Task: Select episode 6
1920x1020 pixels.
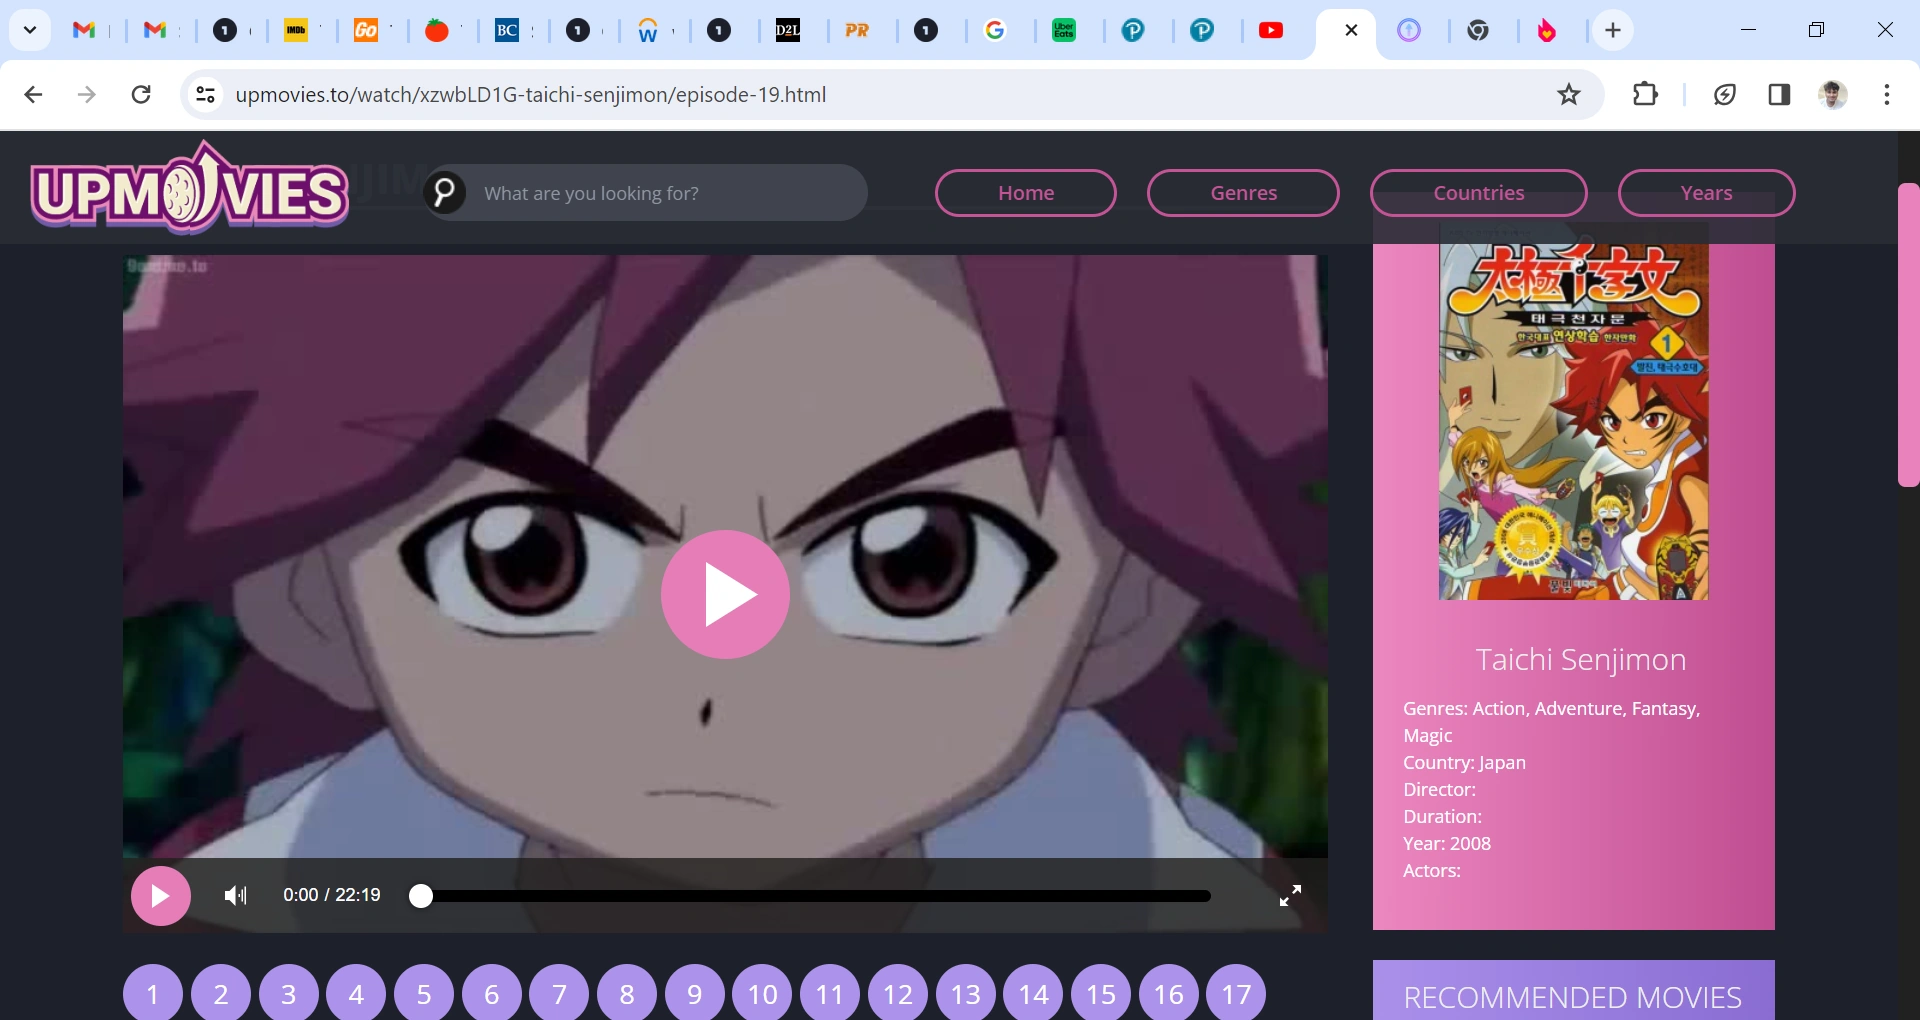Action: pyautogui.click(x=492, y=994)
